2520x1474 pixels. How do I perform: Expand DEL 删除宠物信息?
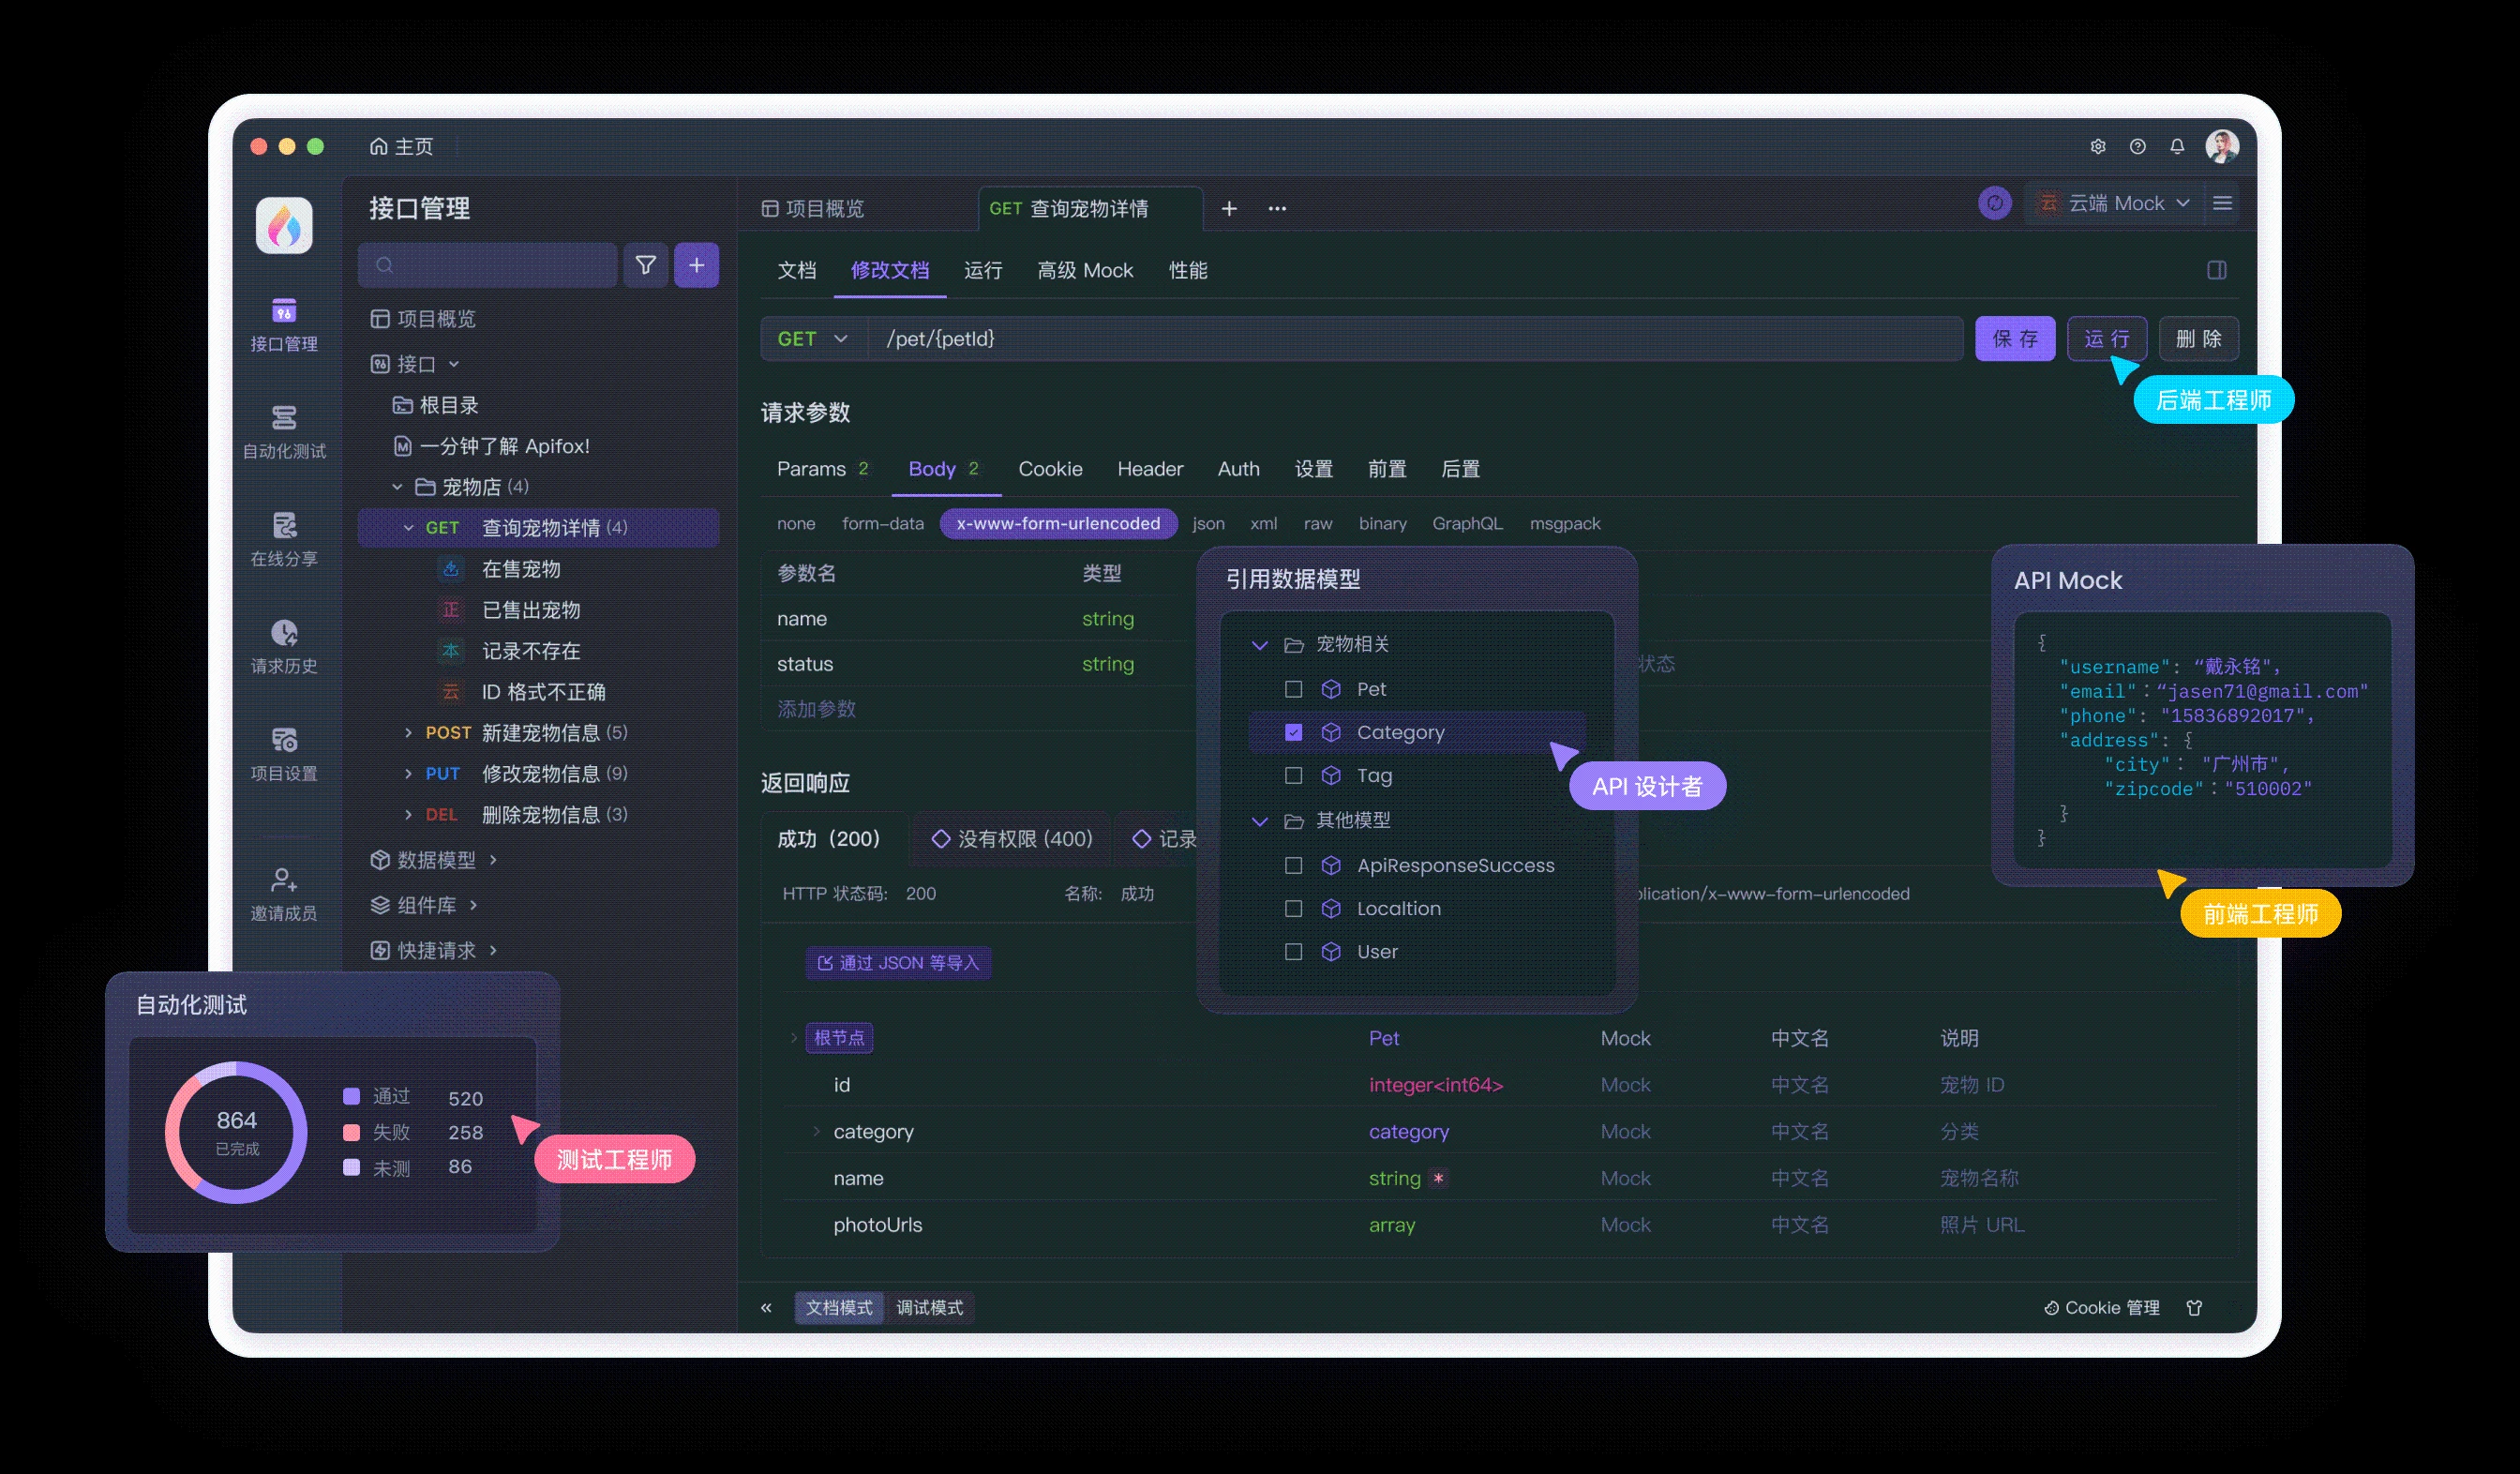coord(408,815)
